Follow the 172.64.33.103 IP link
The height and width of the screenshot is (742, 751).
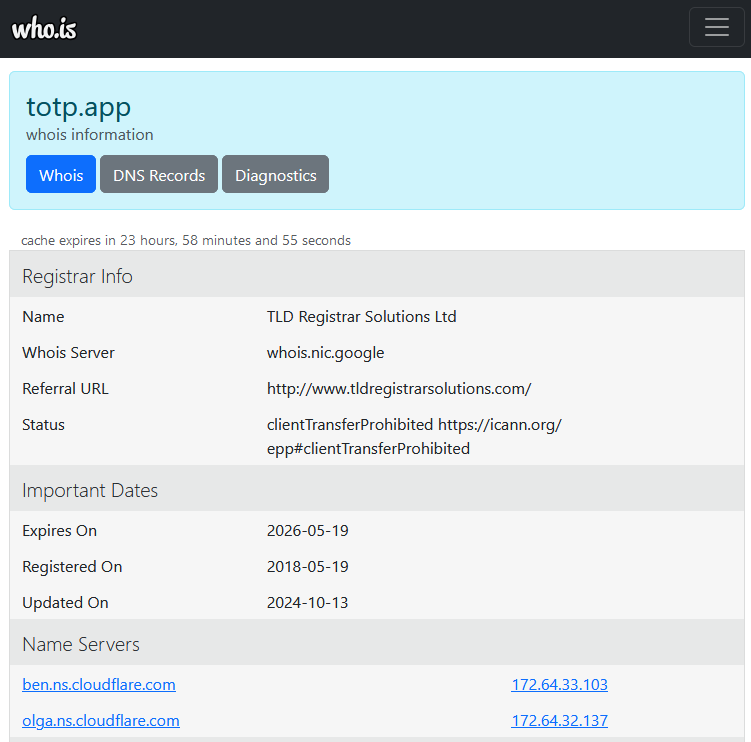pyautogui.click(x=559, y=685)
